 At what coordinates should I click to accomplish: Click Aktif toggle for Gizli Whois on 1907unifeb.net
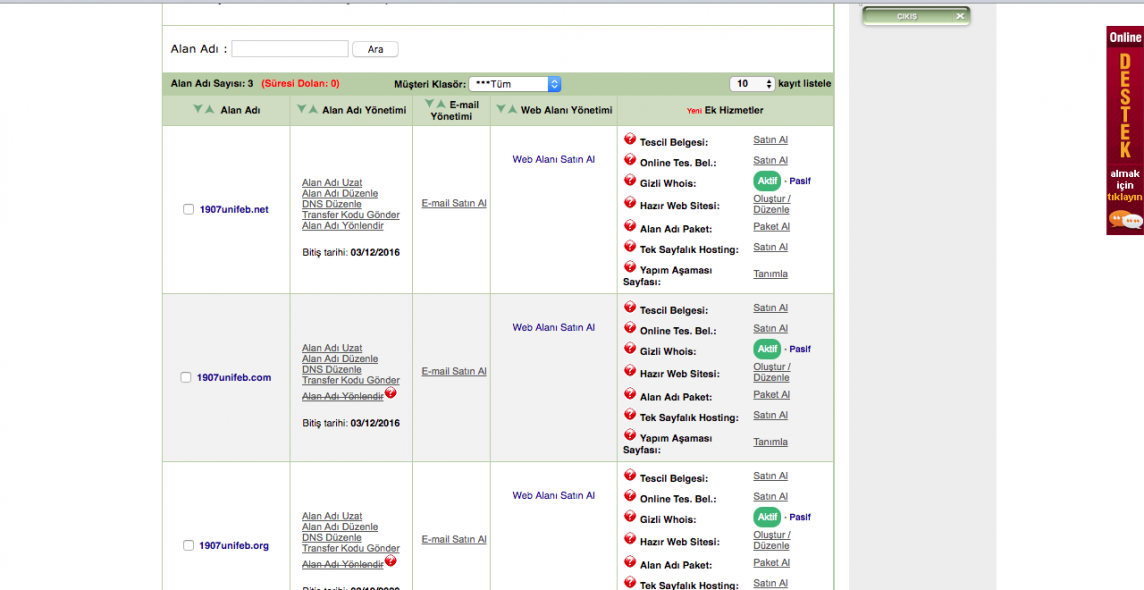[767, 181]
